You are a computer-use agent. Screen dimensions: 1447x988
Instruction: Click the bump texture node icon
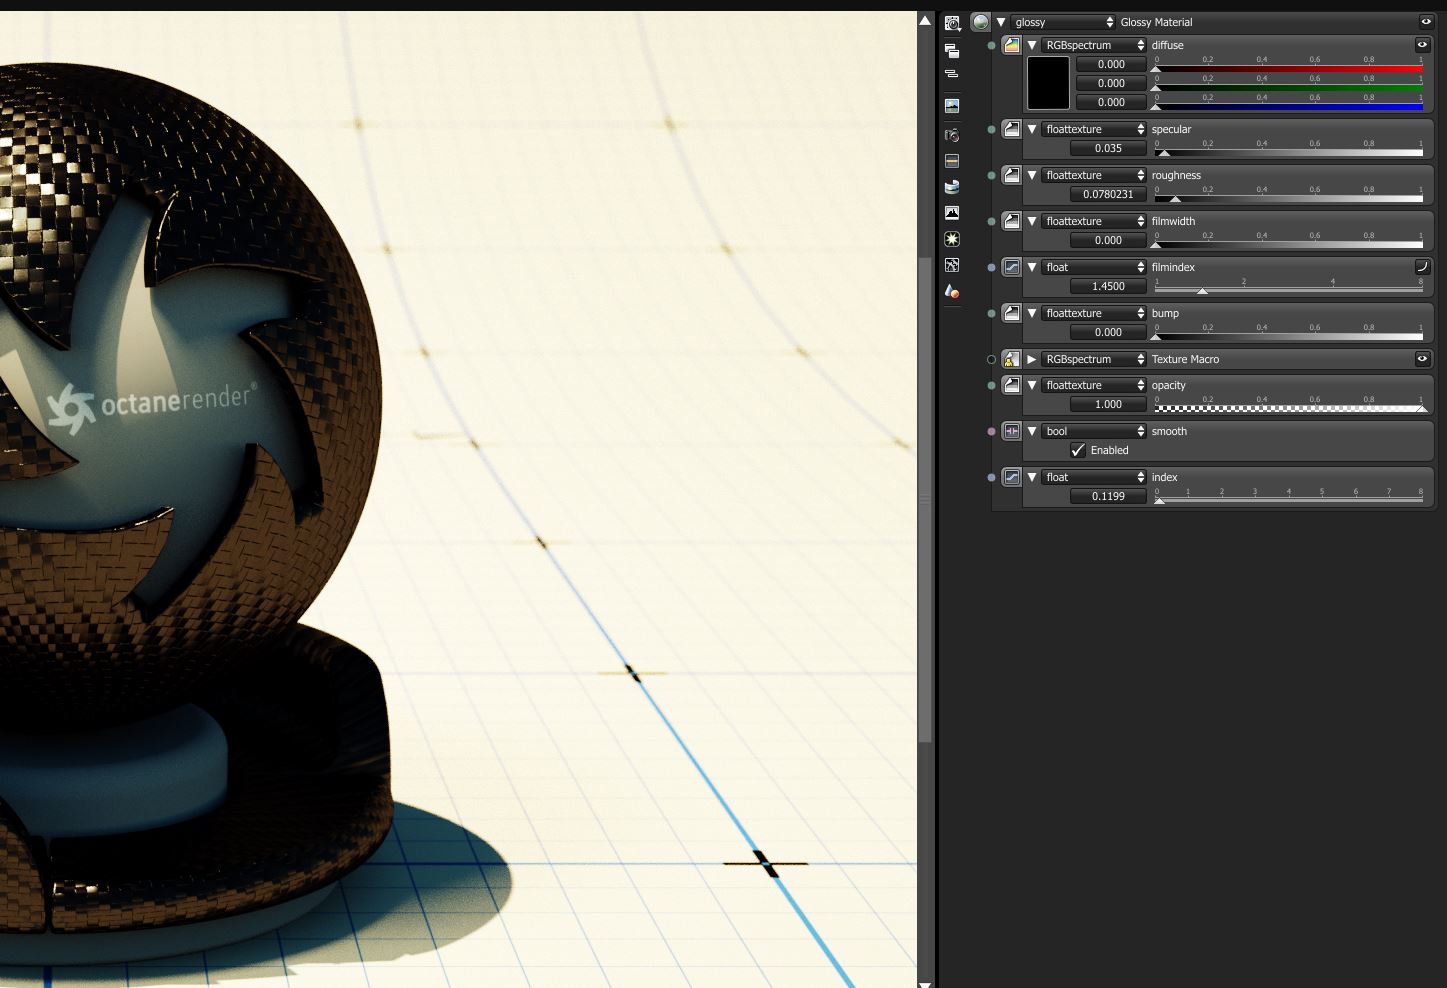[x=1012, y=313]
